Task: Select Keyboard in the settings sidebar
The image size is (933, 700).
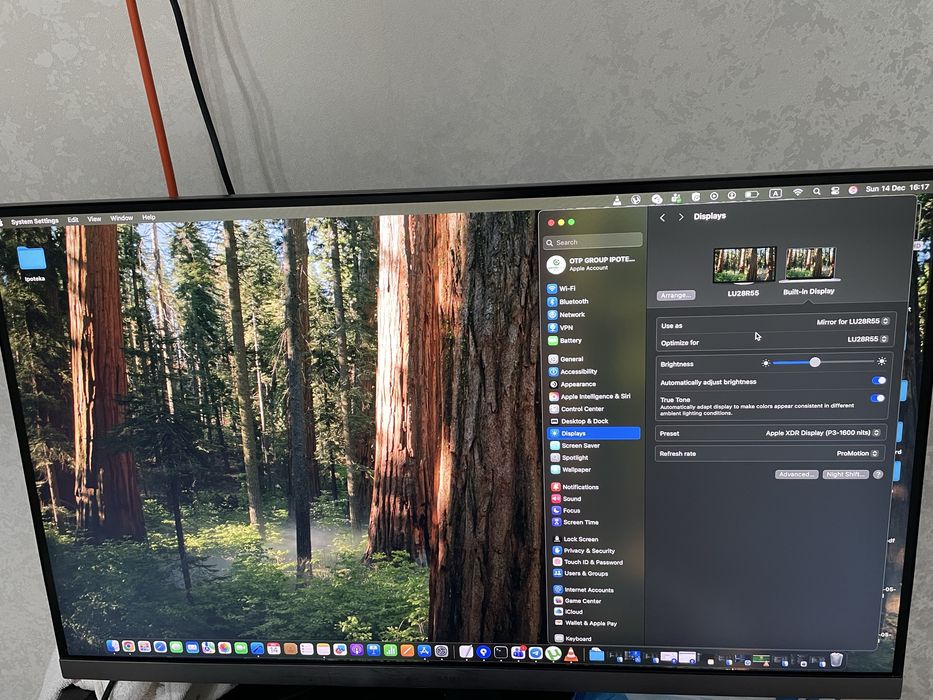Action: pyautogui.click(x=574, y=639)
